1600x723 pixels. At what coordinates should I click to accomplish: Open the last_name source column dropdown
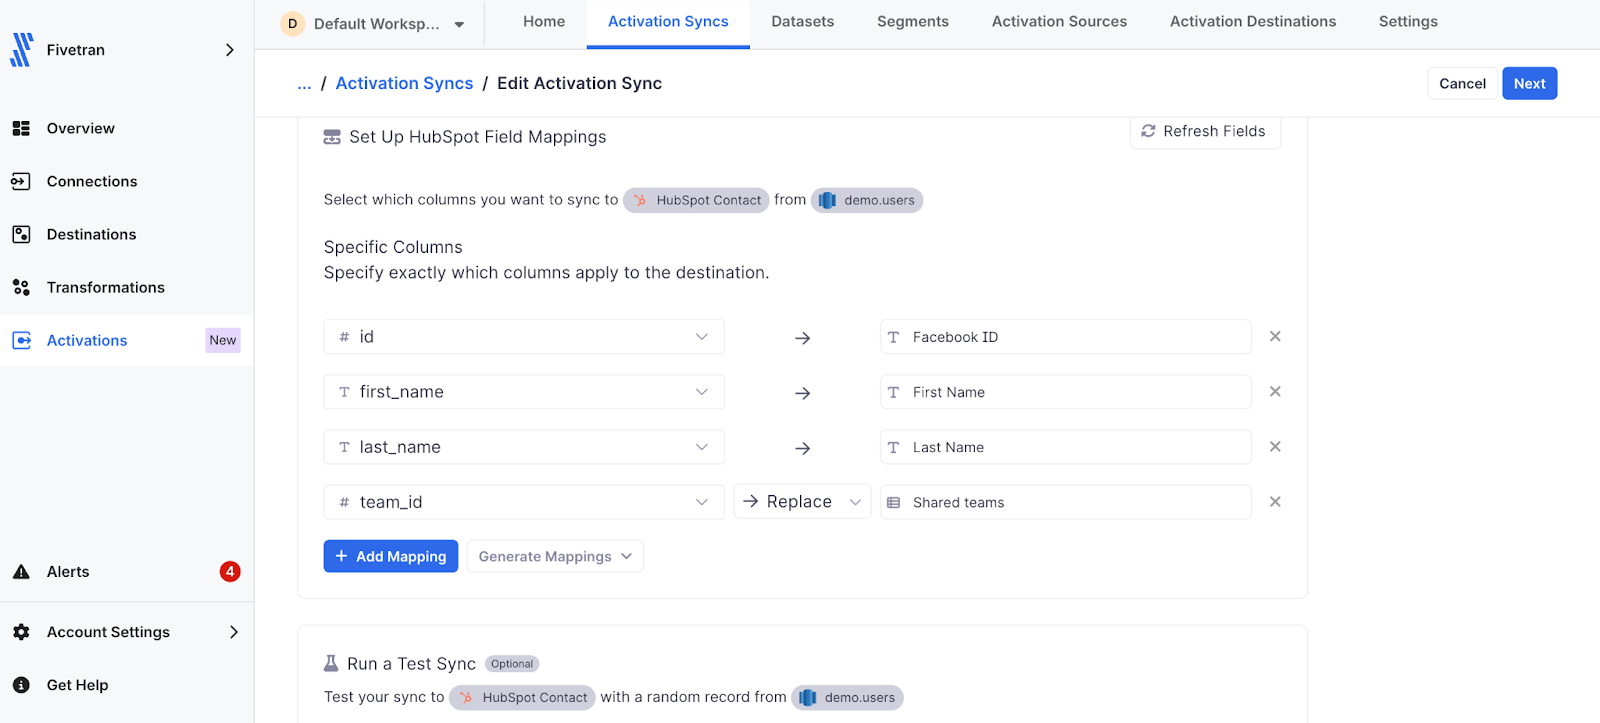[x=524, y=447]
